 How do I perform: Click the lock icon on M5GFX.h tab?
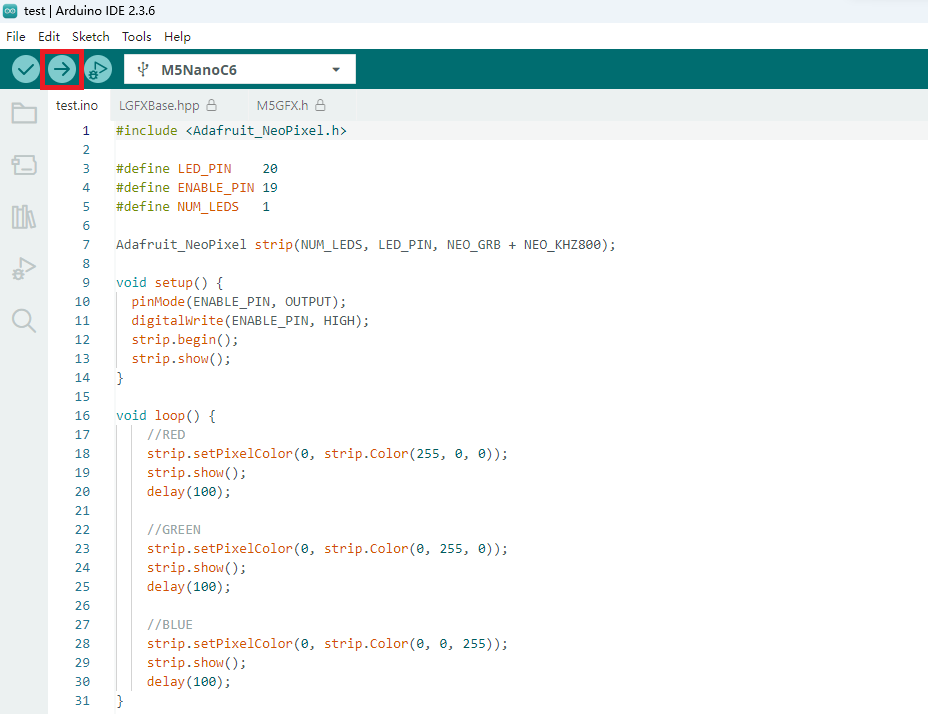[x=320, y=105]
